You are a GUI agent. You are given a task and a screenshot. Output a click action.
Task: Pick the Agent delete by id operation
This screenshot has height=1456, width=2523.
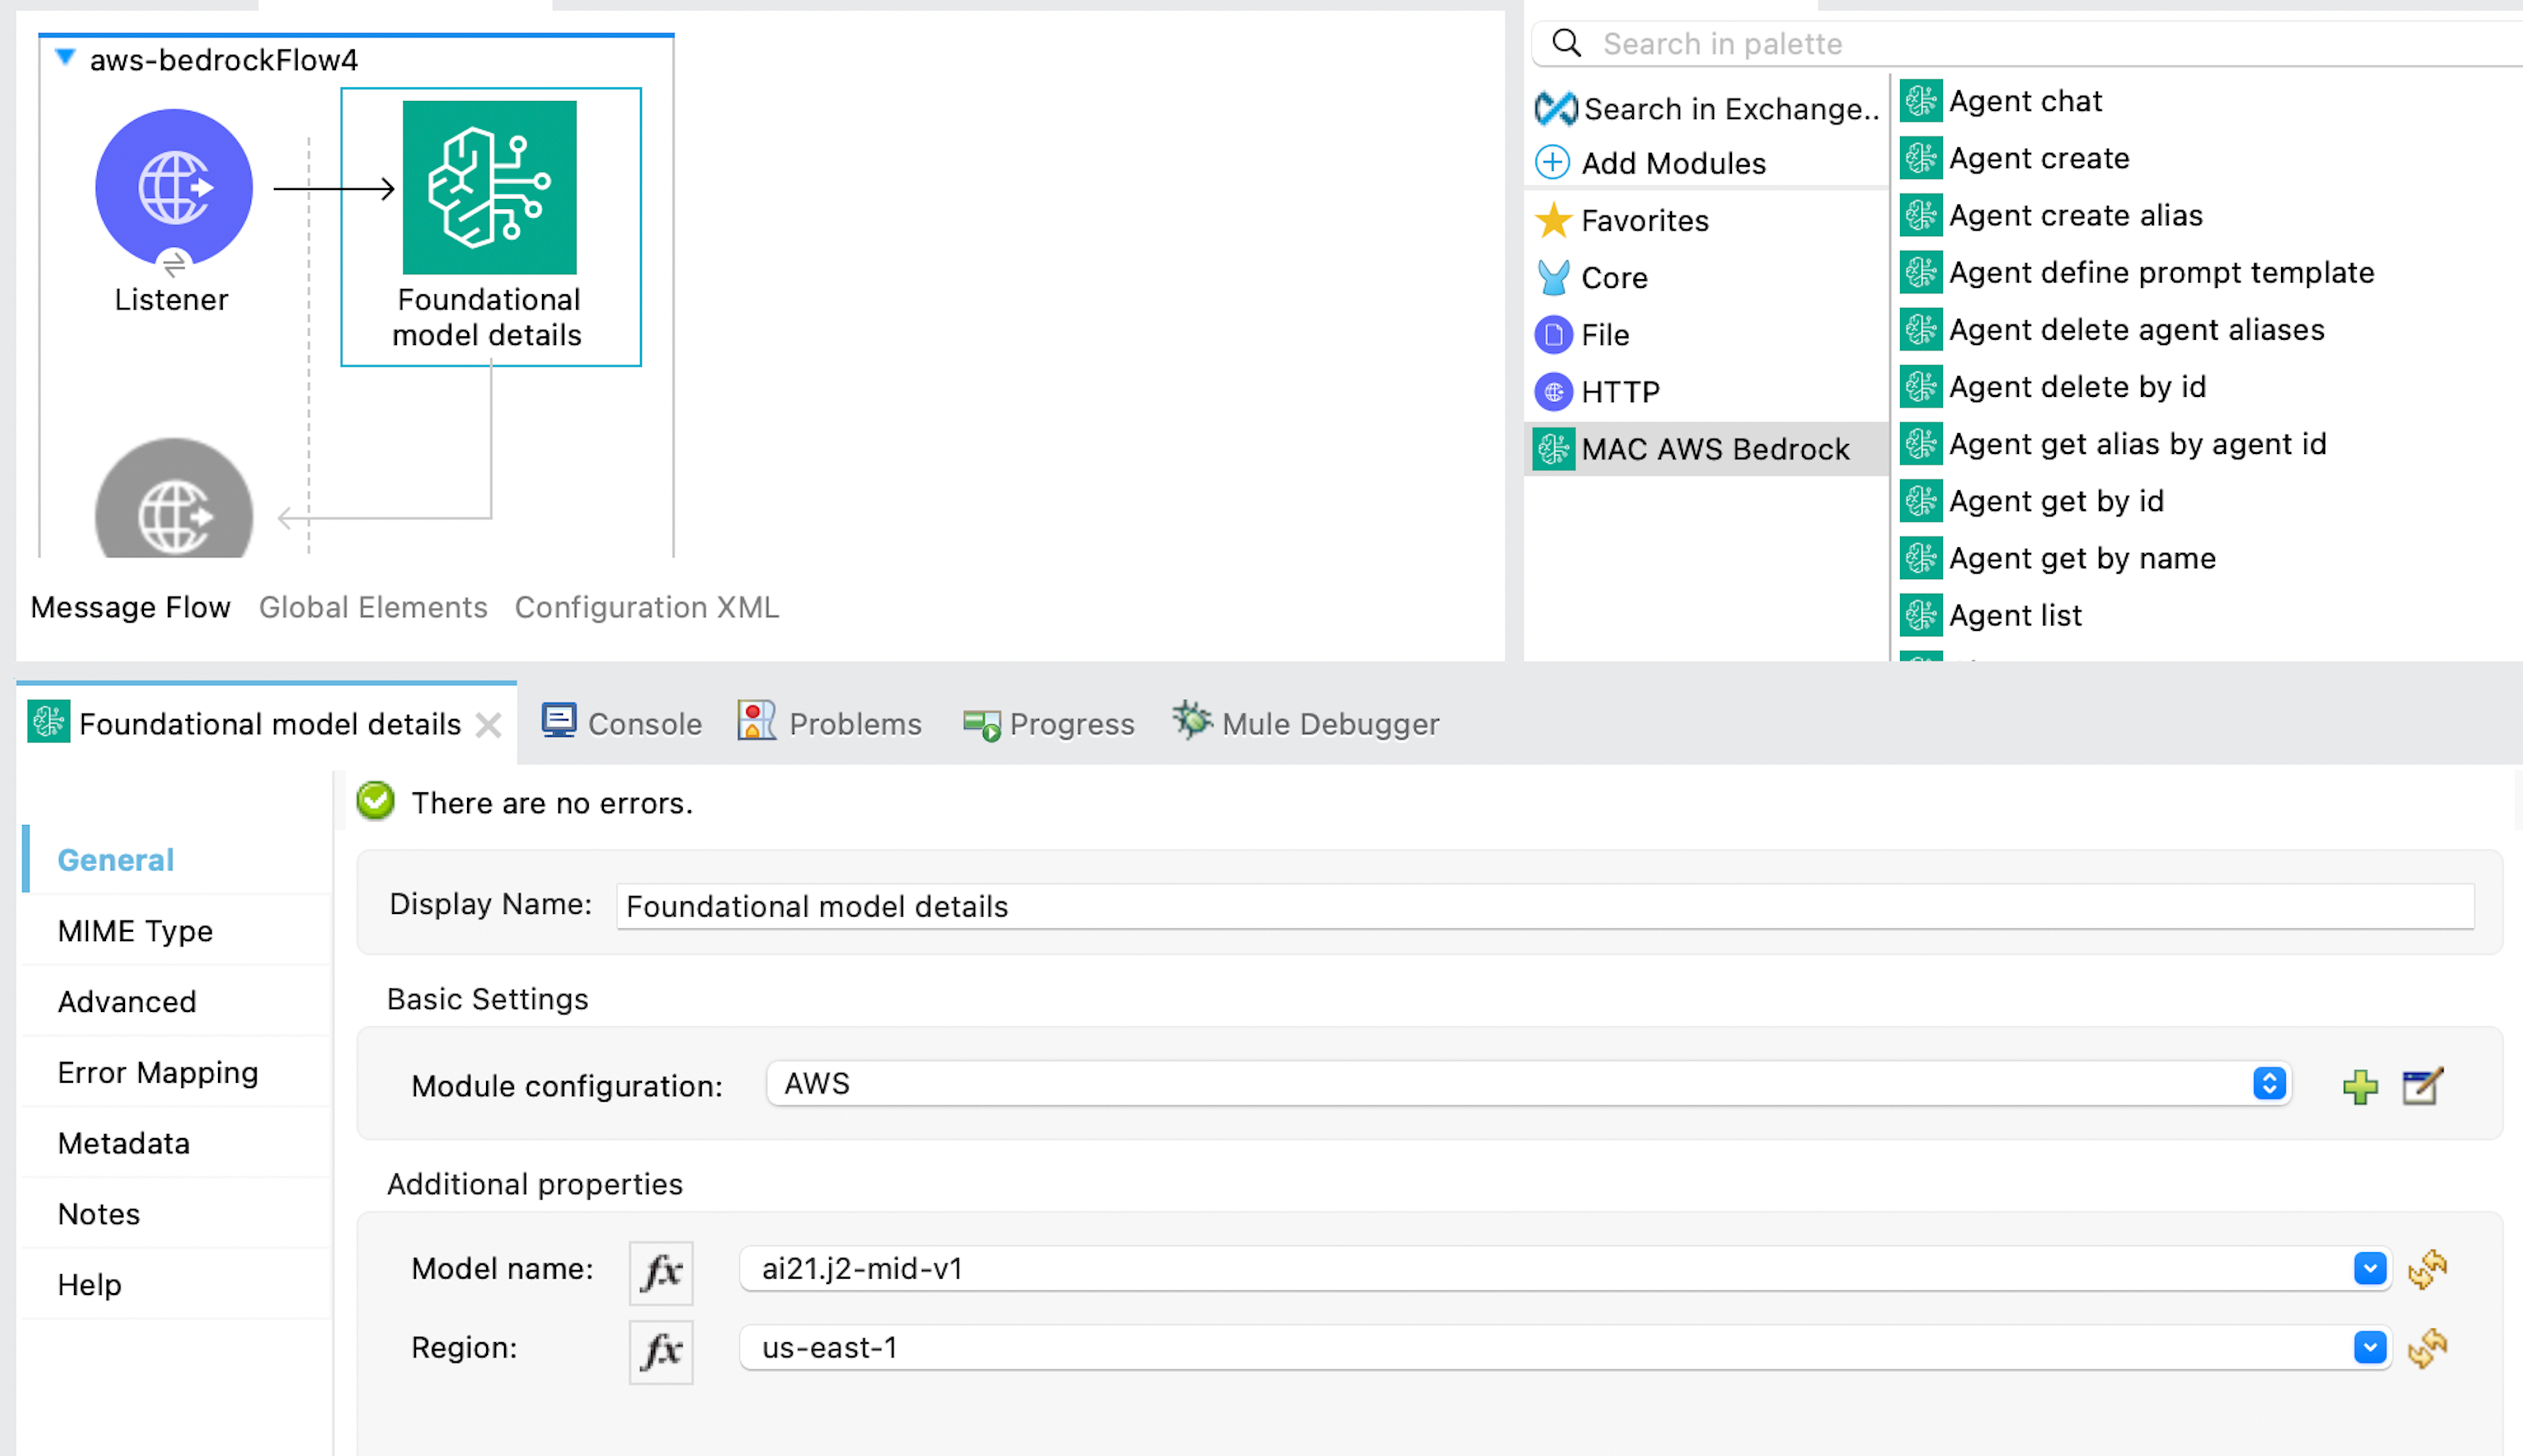tap(2053, 386)
